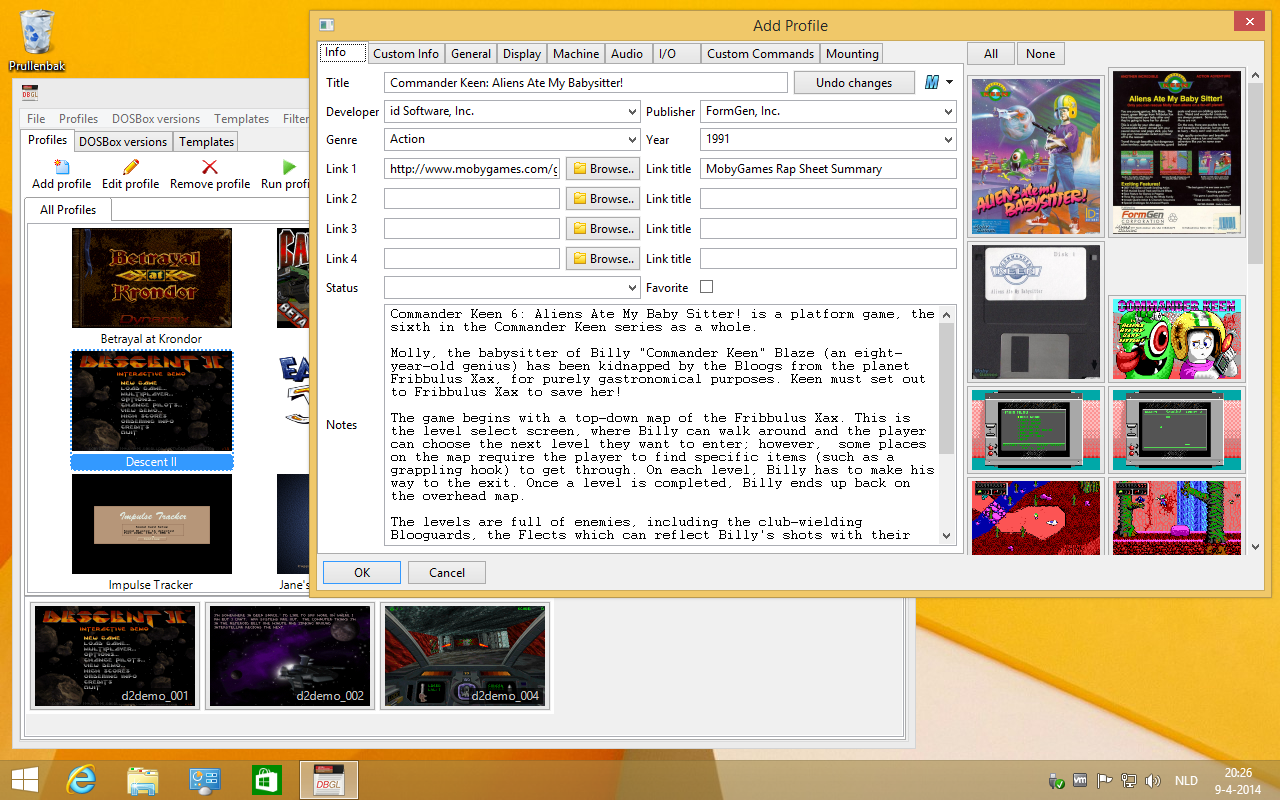Open the Recycle Bin (Prullenbak) desktop icon

click(x=38, y=34)
